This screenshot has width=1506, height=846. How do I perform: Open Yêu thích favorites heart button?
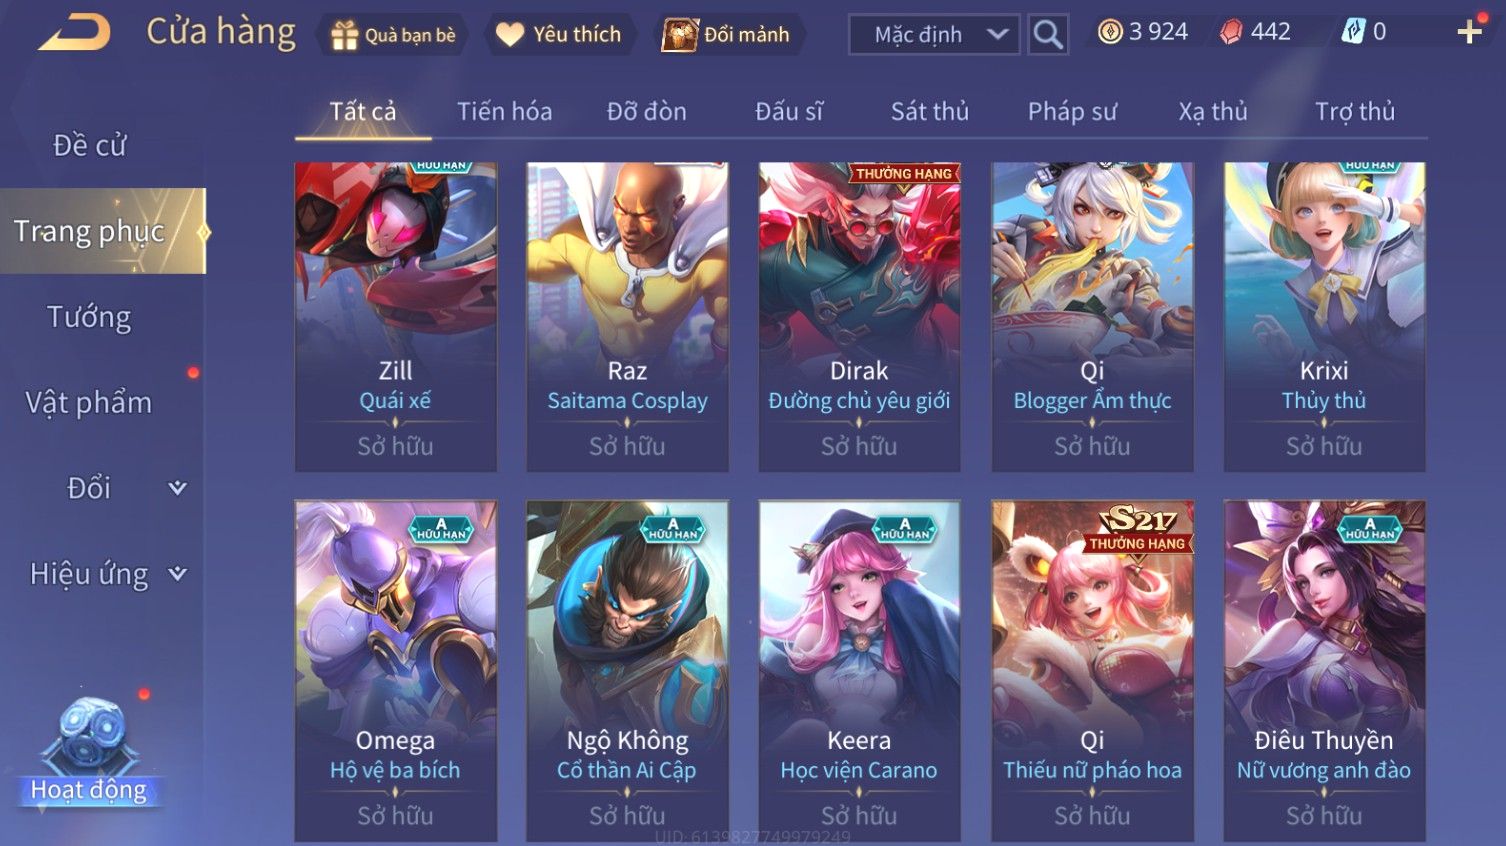coord(559,35)
